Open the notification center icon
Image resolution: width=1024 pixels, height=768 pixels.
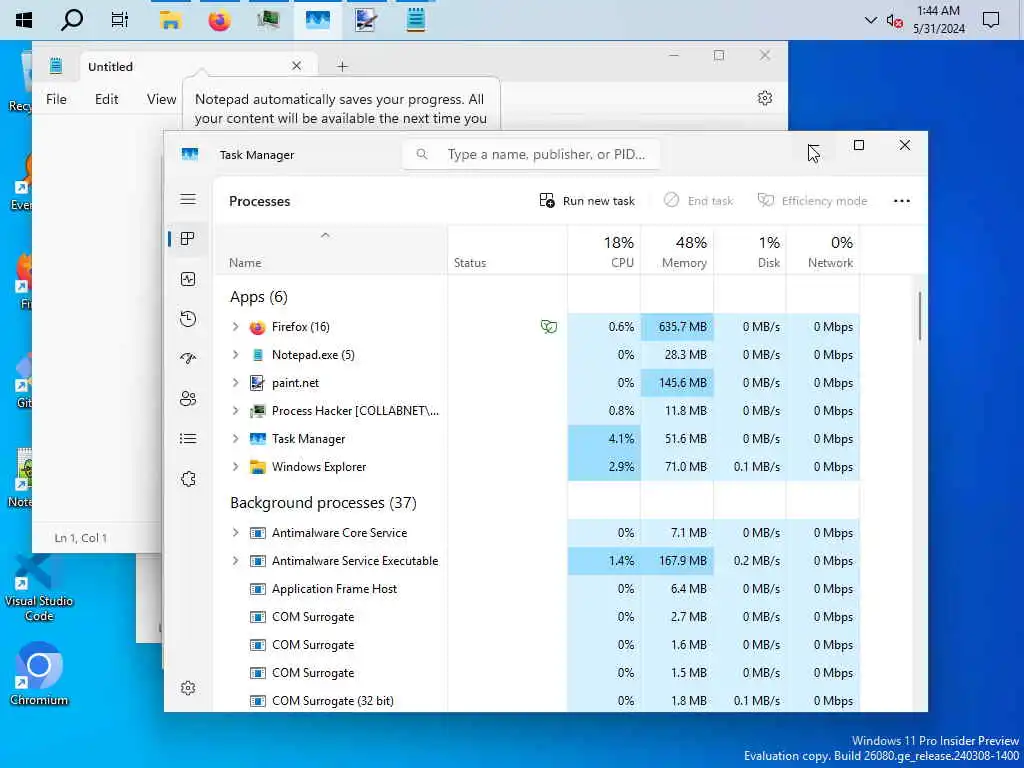(991, 20)
